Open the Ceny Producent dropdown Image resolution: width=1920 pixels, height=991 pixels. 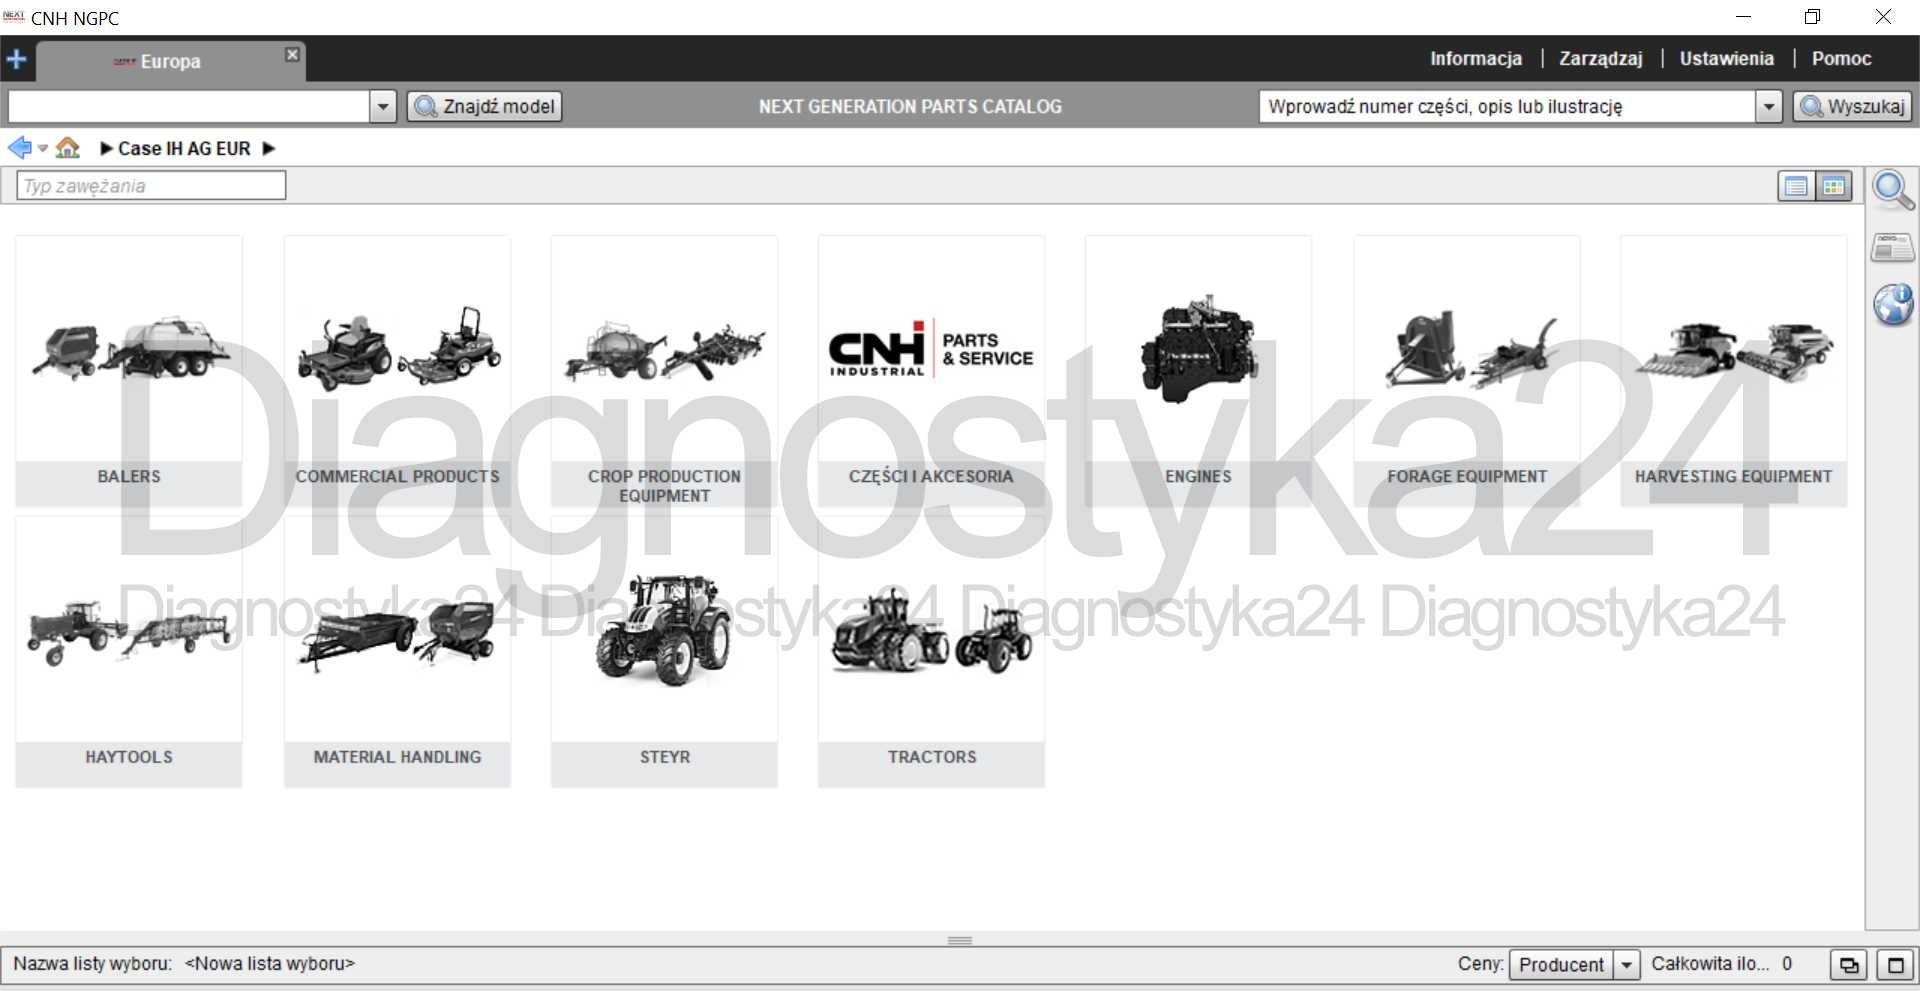[1575, 964]
